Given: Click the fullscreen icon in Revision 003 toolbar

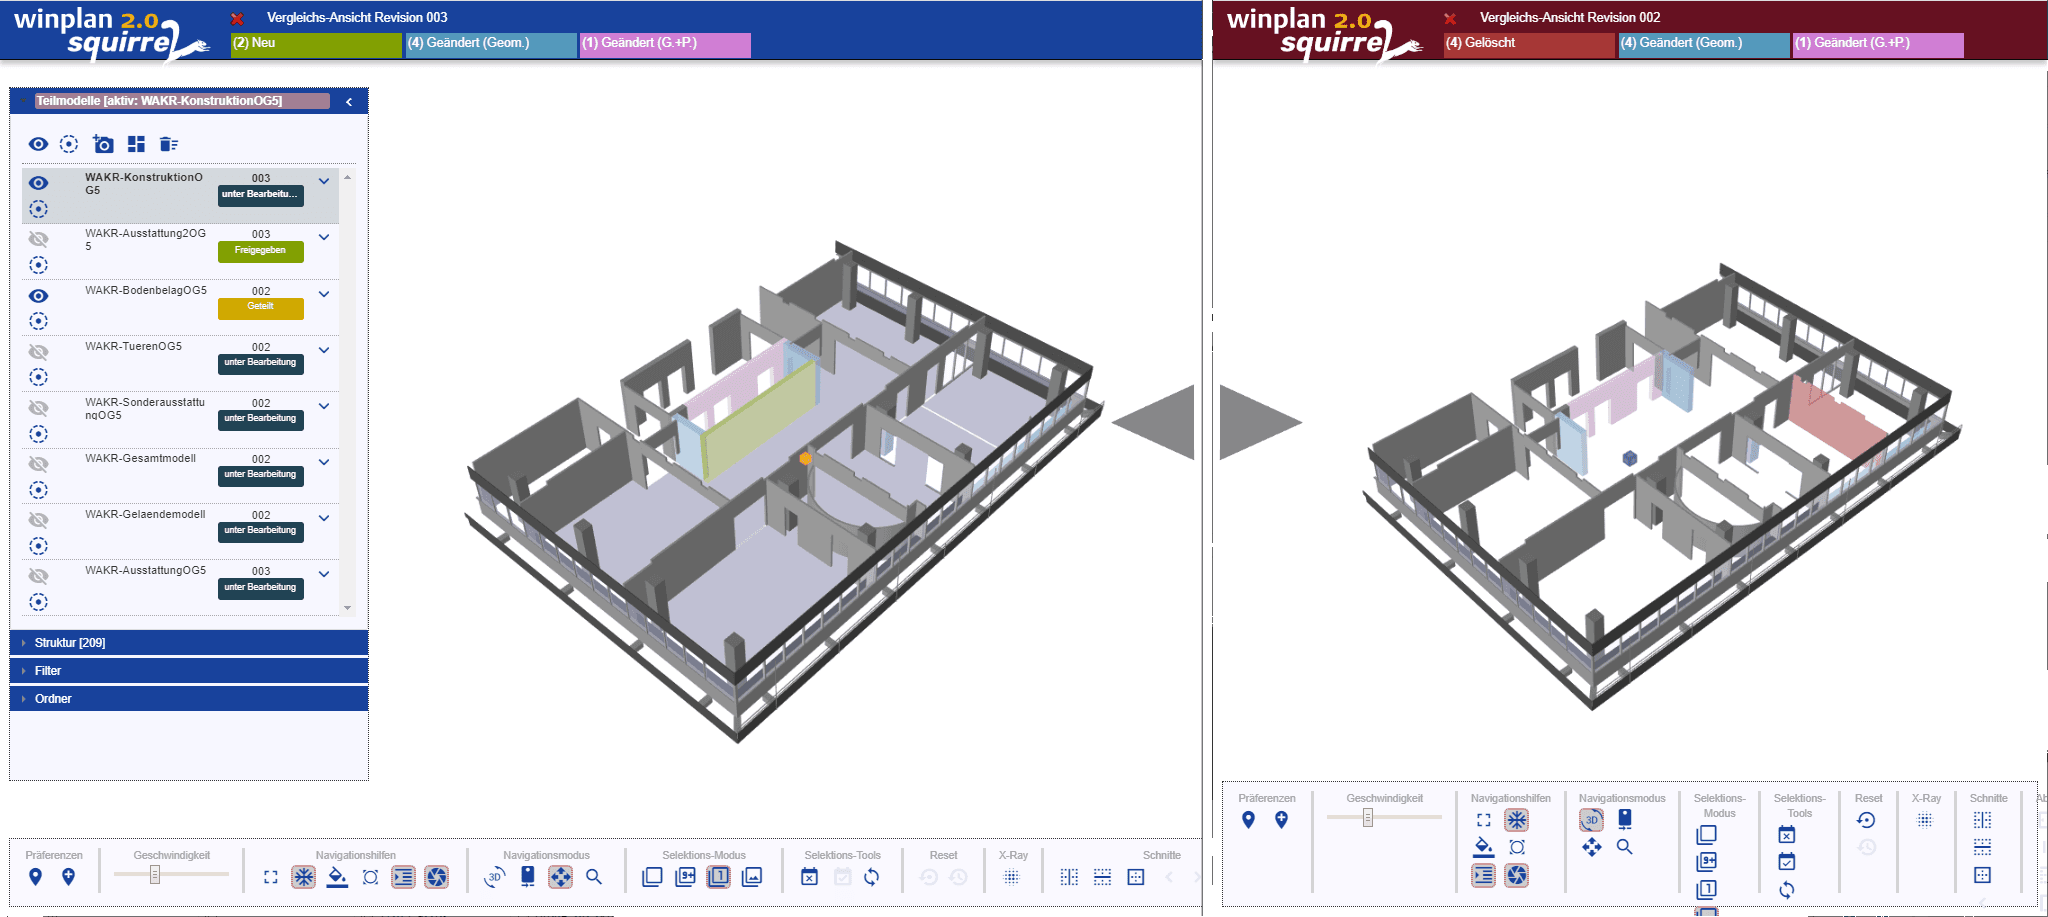Looking at the screenshot, I should (271, 877).
